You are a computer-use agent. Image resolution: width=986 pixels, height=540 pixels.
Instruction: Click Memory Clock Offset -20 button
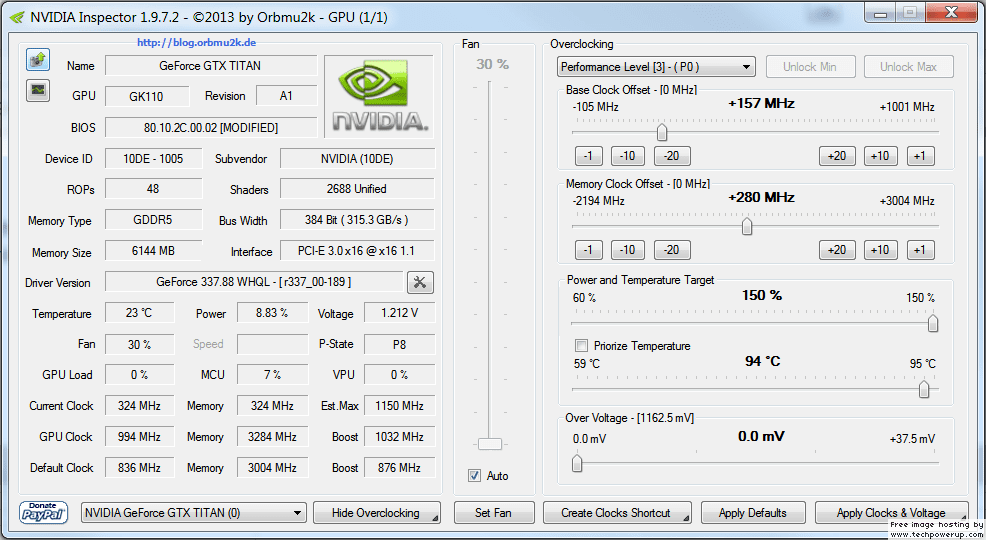pos(672,250)
